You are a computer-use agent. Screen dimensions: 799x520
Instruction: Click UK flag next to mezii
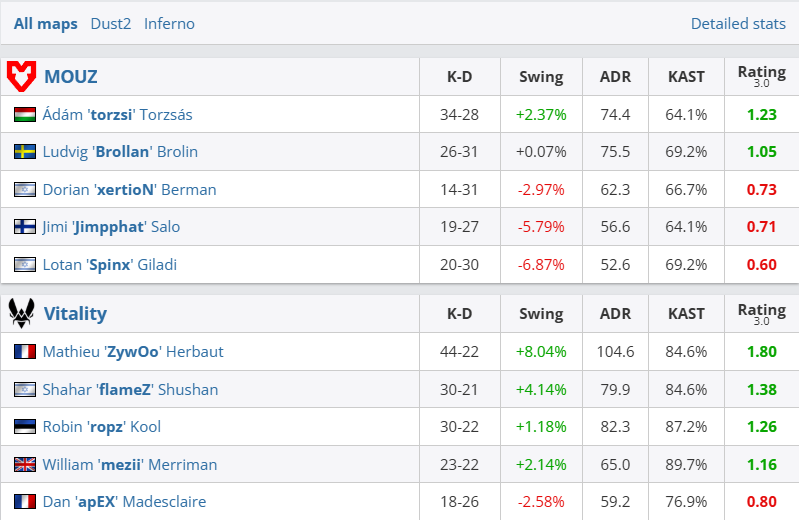coord(25,464)
